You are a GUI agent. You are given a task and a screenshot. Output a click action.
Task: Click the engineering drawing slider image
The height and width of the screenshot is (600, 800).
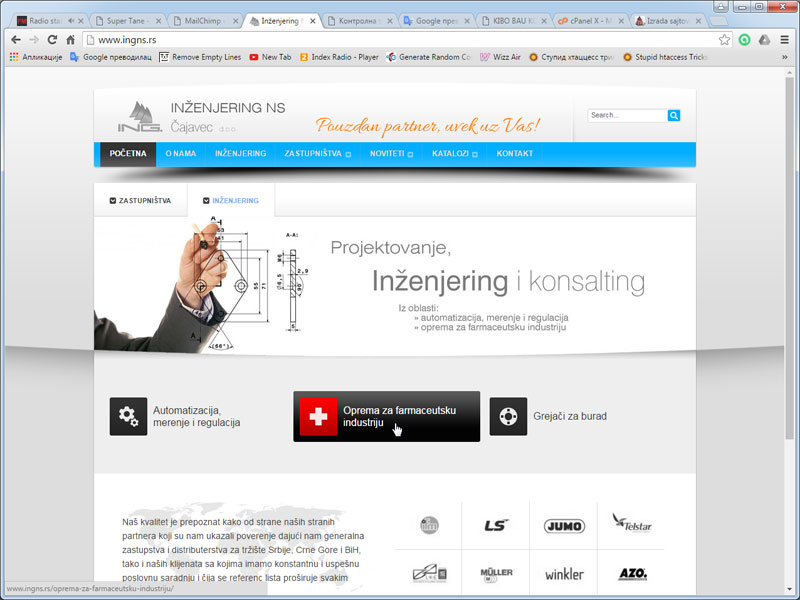pos(204,284)
